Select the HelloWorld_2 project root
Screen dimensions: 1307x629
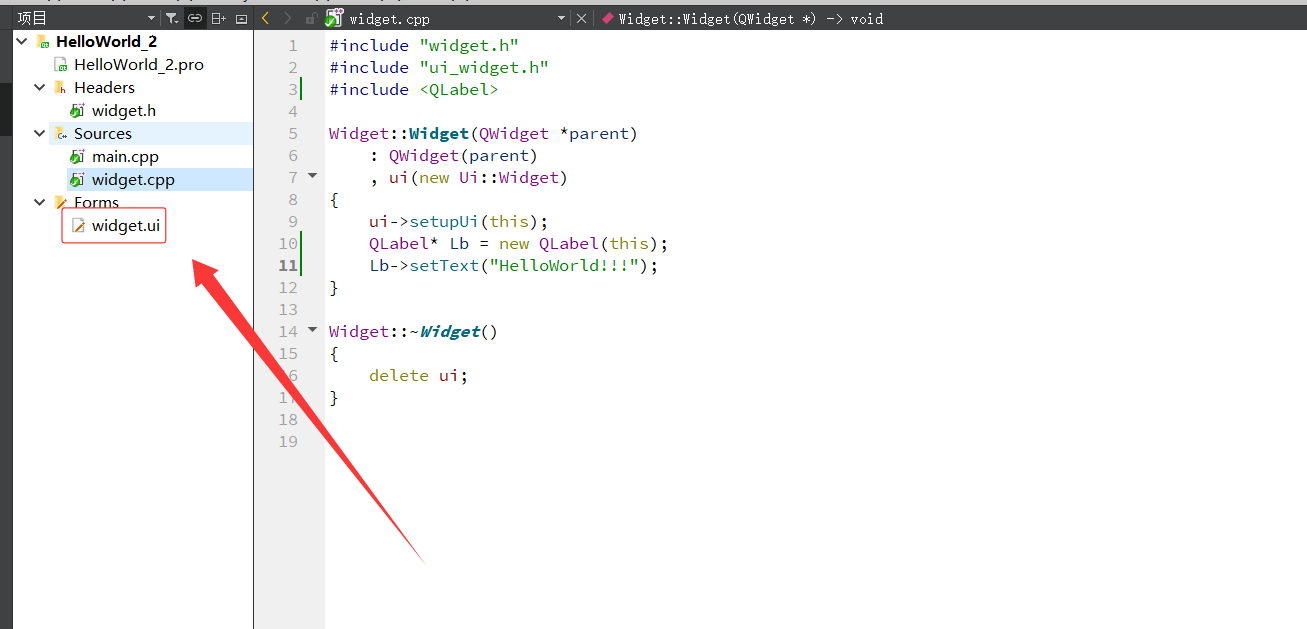pyautogui.click(x=106, y=42)
